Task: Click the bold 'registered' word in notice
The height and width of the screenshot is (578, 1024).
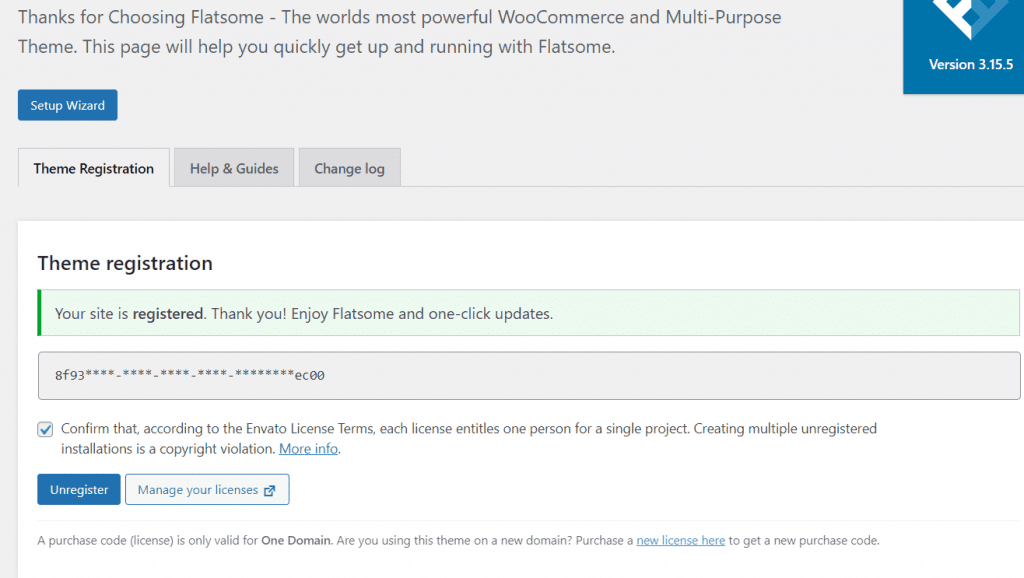Action: [169, 313]
